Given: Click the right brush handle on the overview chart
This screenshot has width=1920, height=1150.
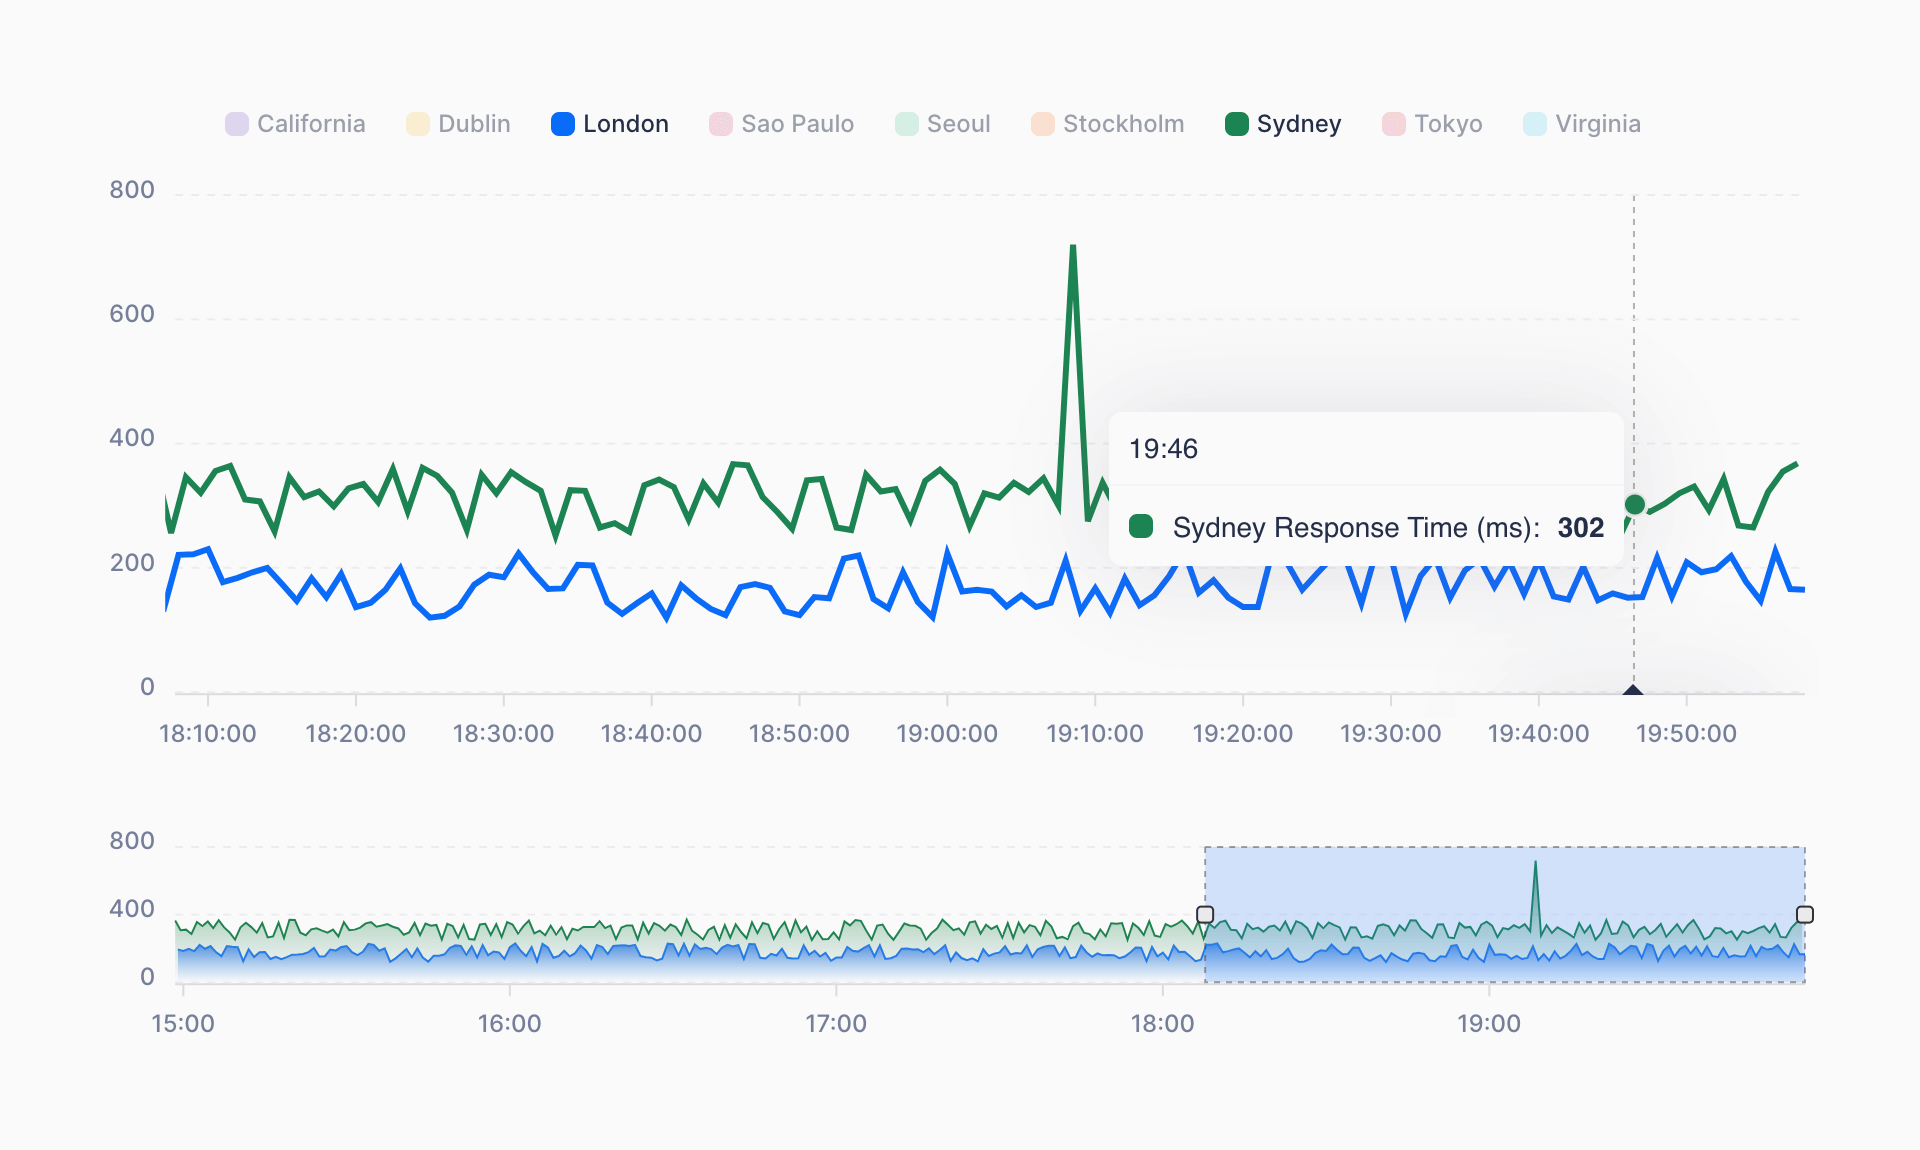Looking at the screenshot, I should click(1805, 914).
